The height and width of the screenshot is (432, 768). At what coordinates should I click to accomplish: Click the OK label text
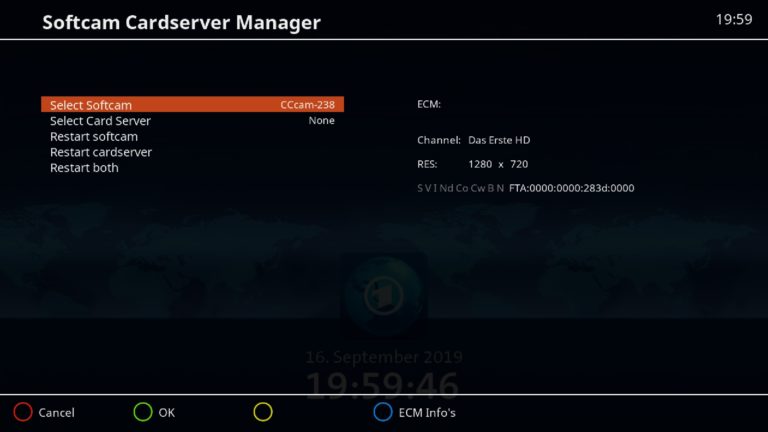pyautogui.click(x=167, y=413)
